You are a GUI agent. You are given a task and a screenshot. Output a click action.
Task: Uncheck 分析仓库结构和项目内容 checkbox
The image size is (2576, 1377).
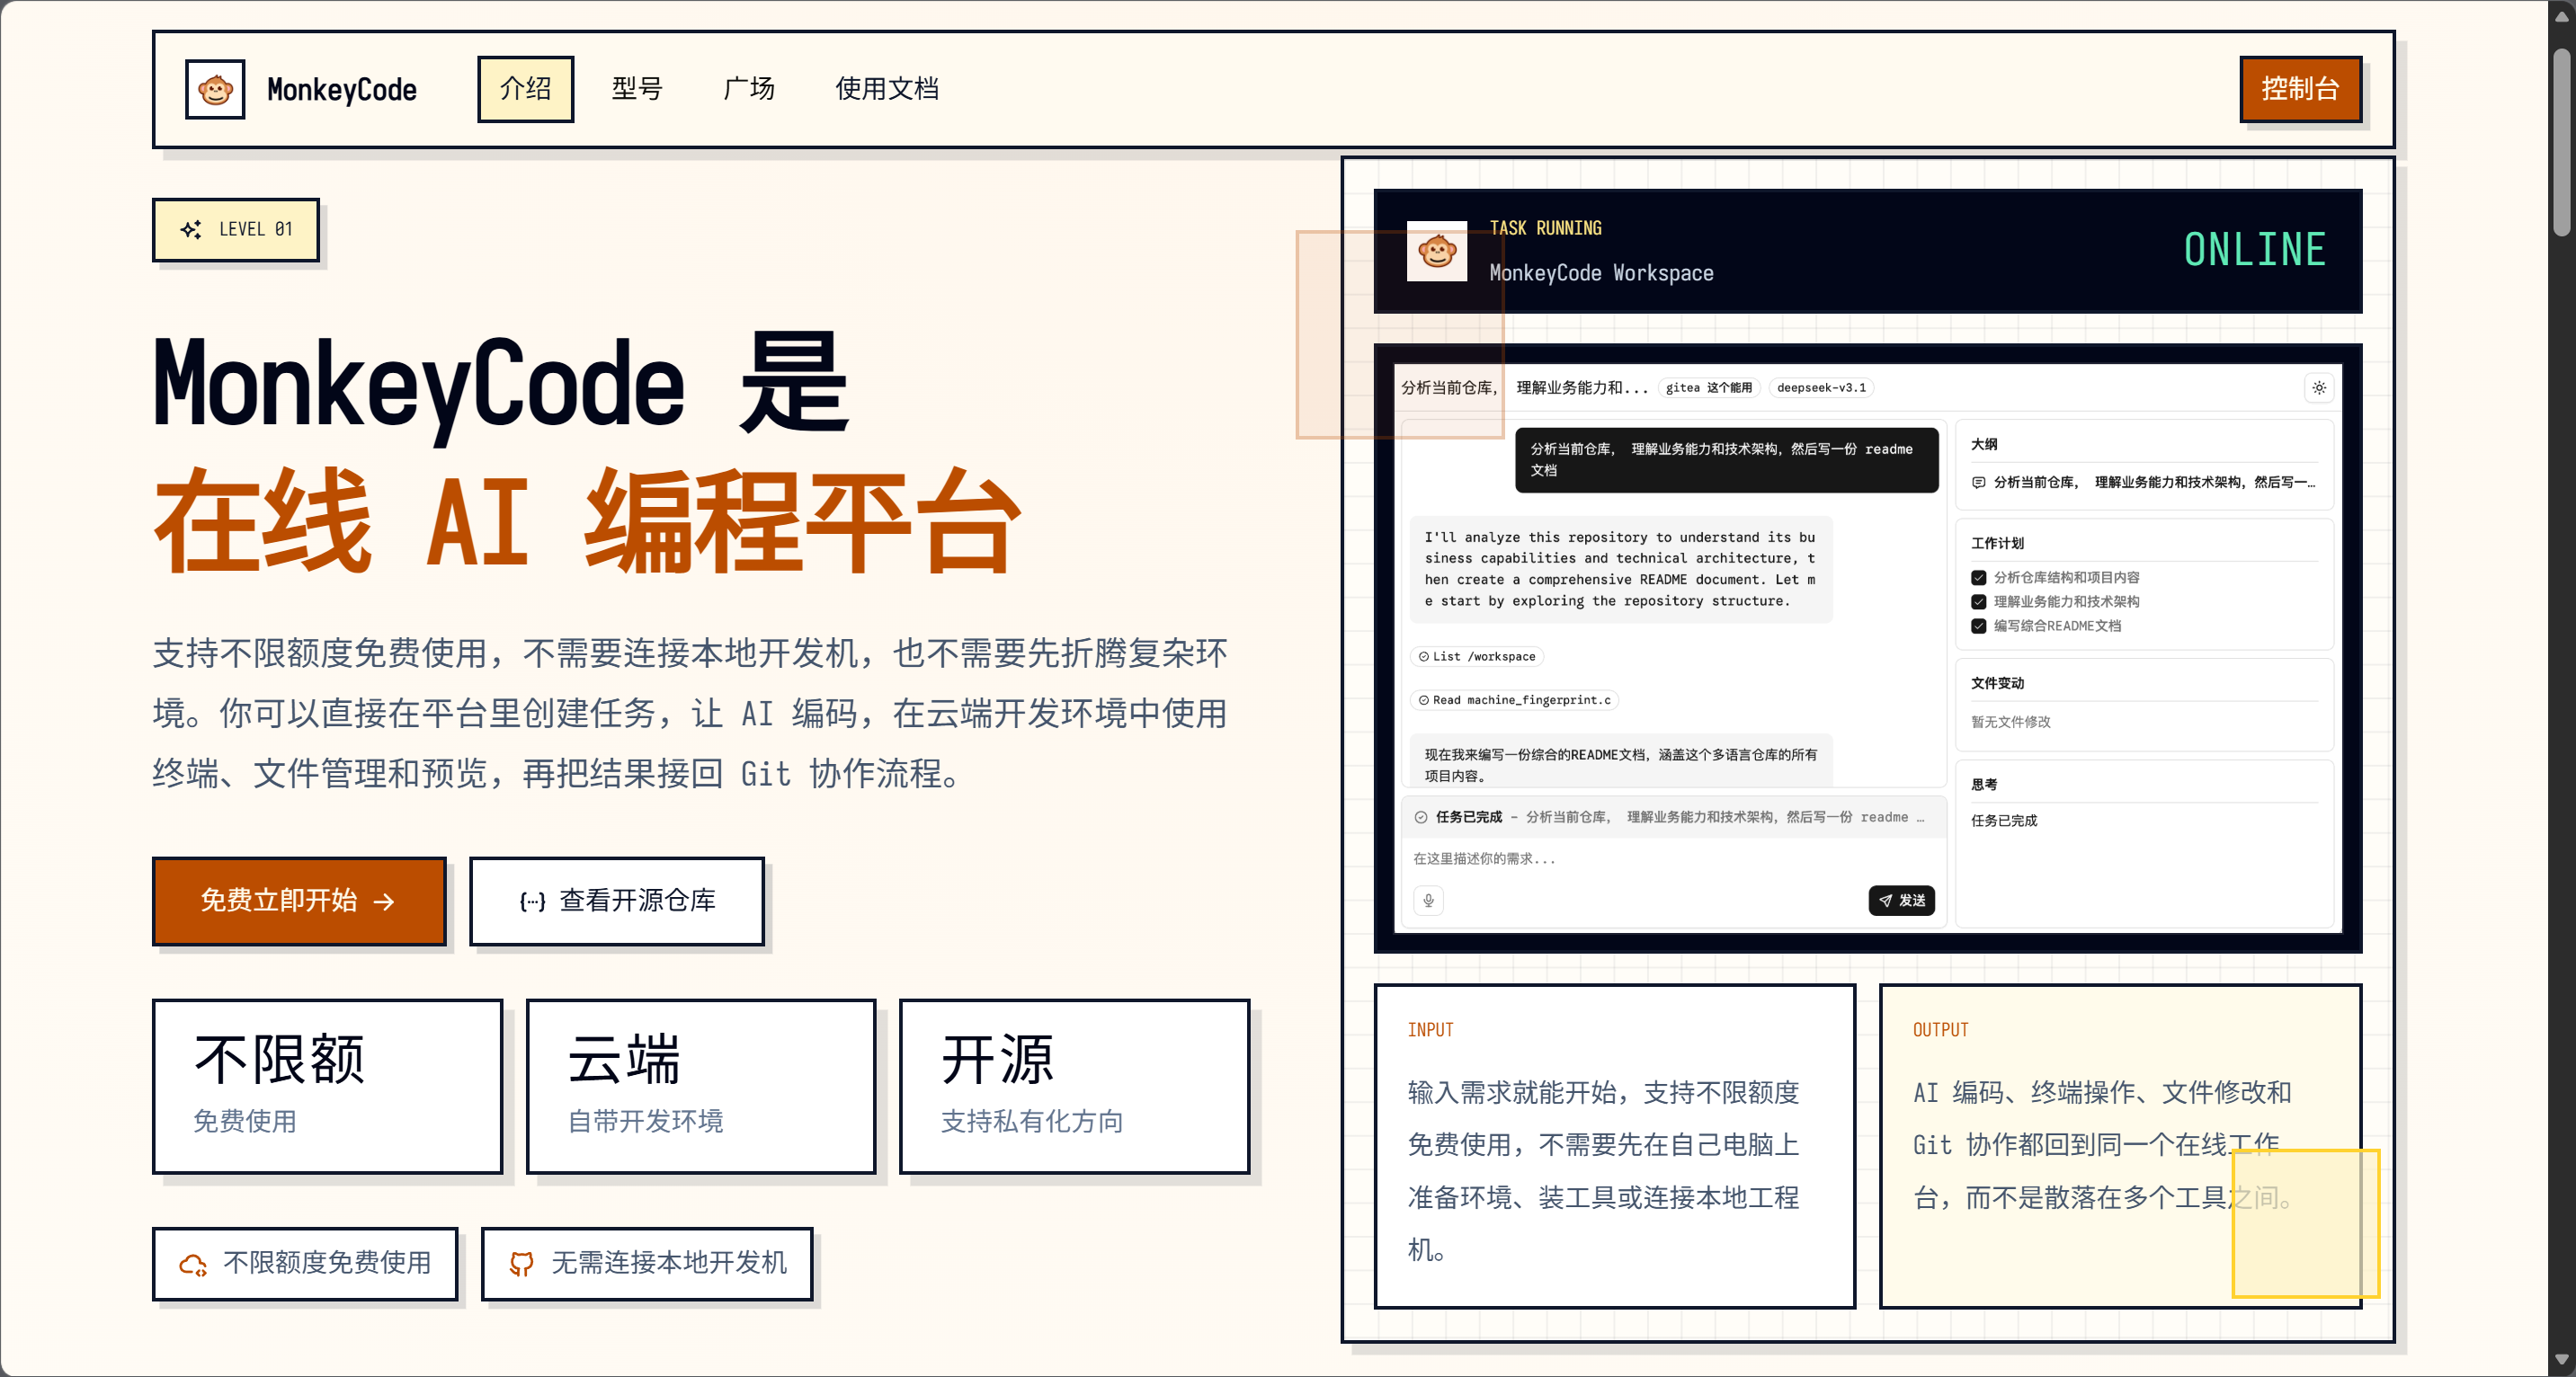[1978, 577]
